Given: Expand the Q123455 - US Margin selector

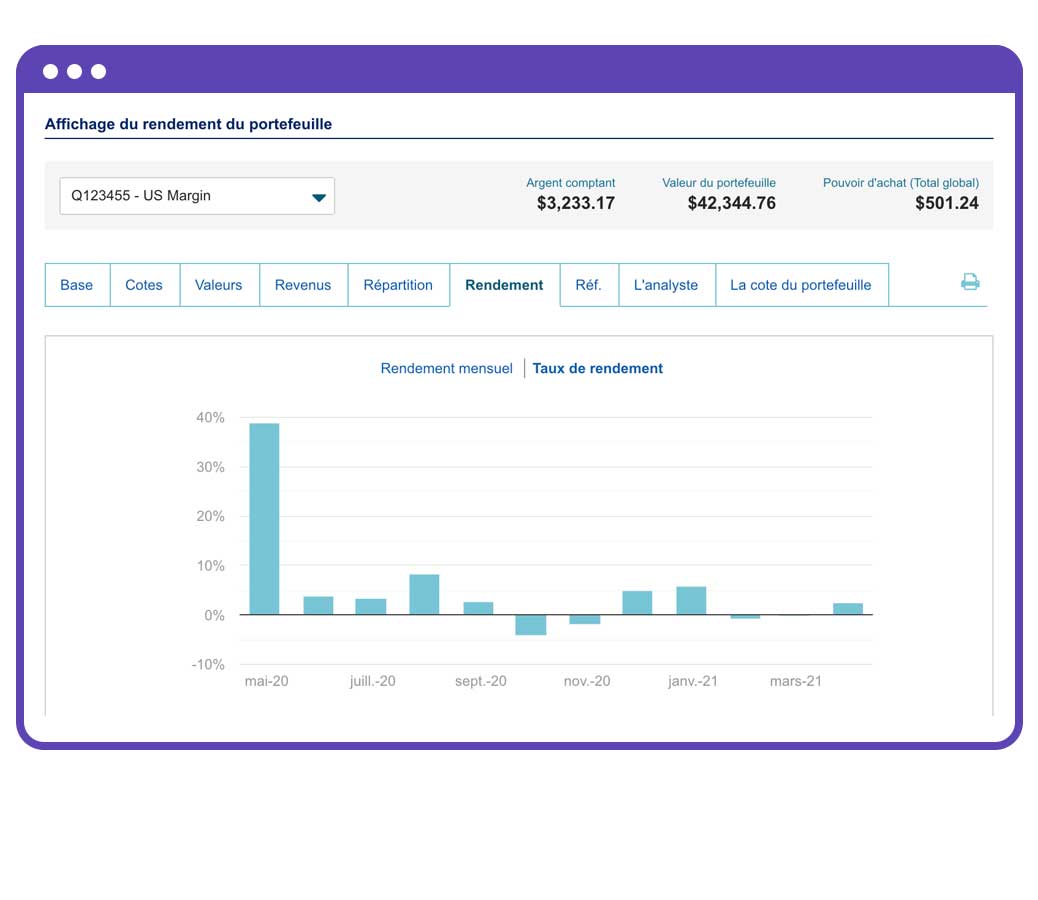Looking at the screenshot, I should point(195,196).
